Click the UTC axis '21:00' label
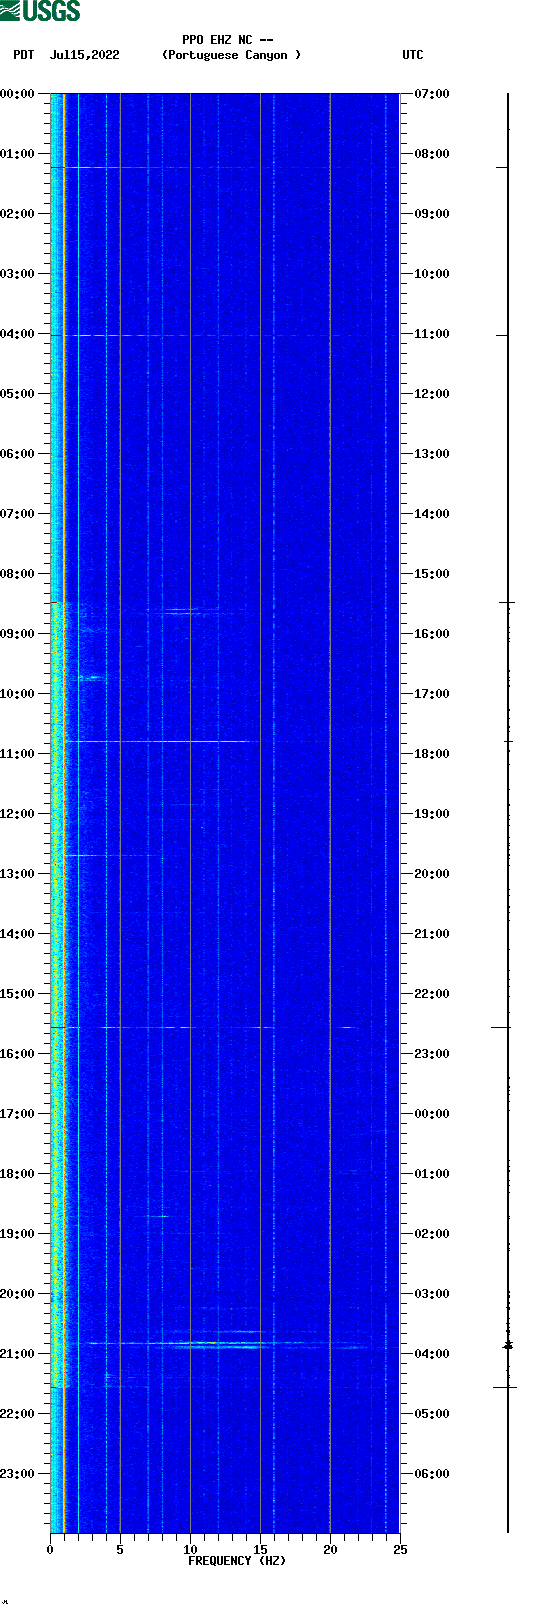The height and width of the screenshot is (1613, 552). (432, 934)
